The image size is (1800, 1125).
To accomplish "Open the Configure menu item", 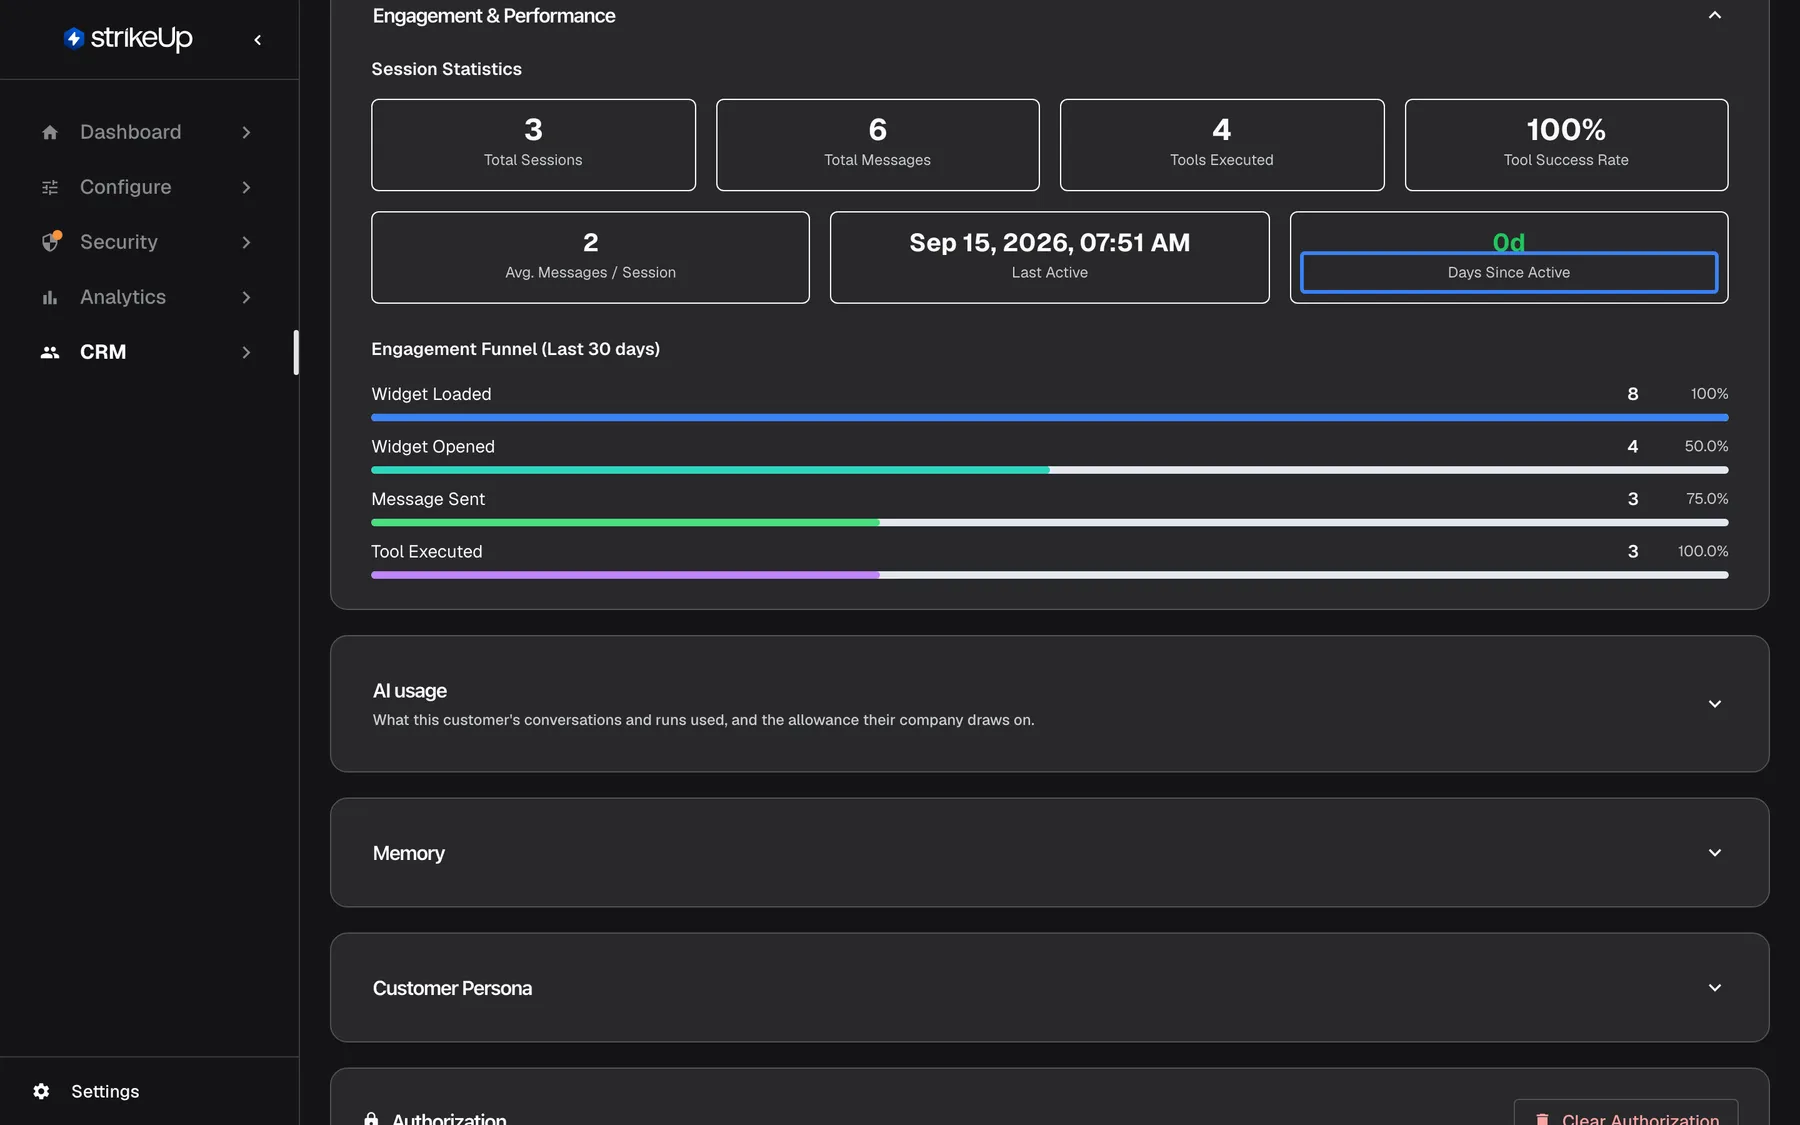I will click(x=148, y=187).
